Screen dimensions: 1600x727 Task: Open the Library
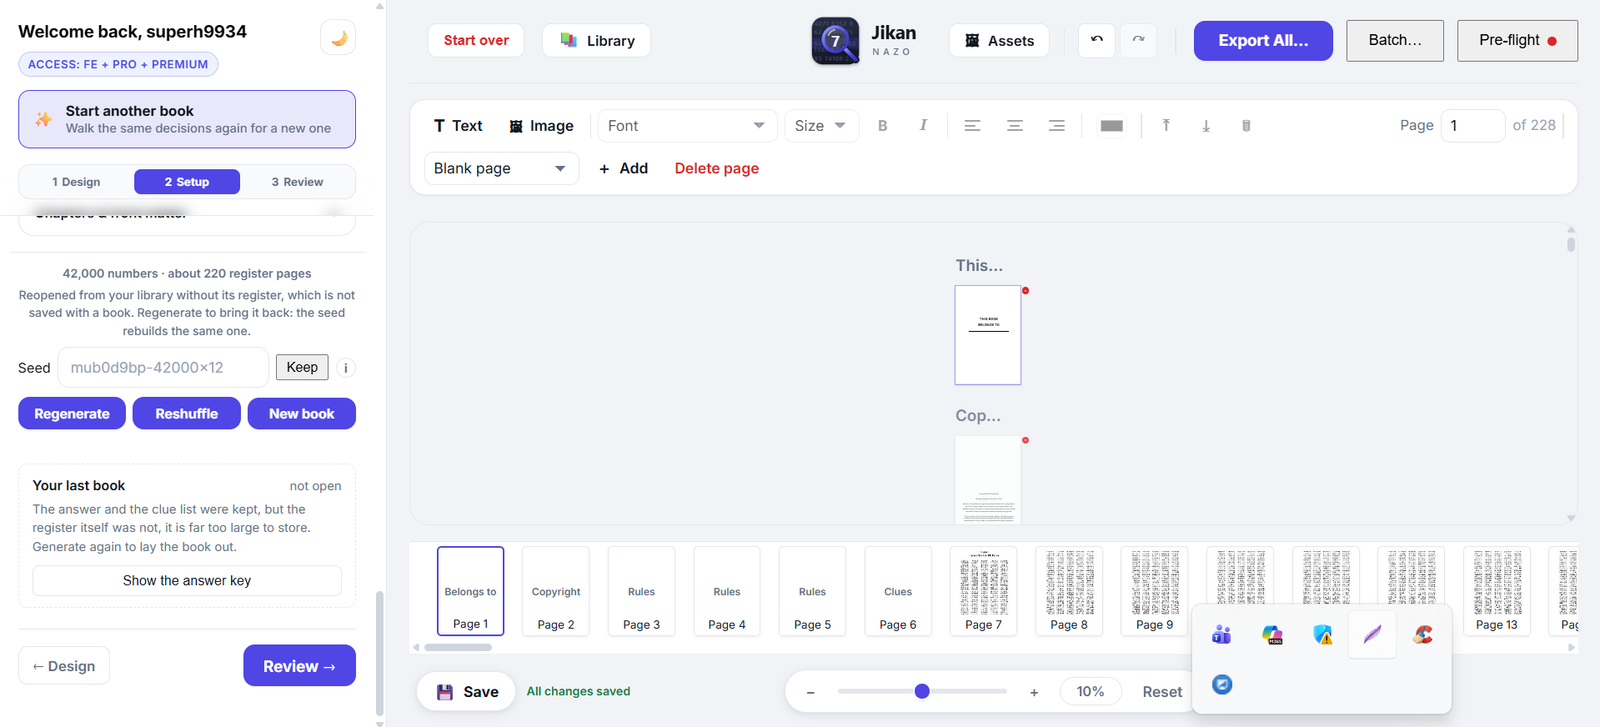coord(597,41)
